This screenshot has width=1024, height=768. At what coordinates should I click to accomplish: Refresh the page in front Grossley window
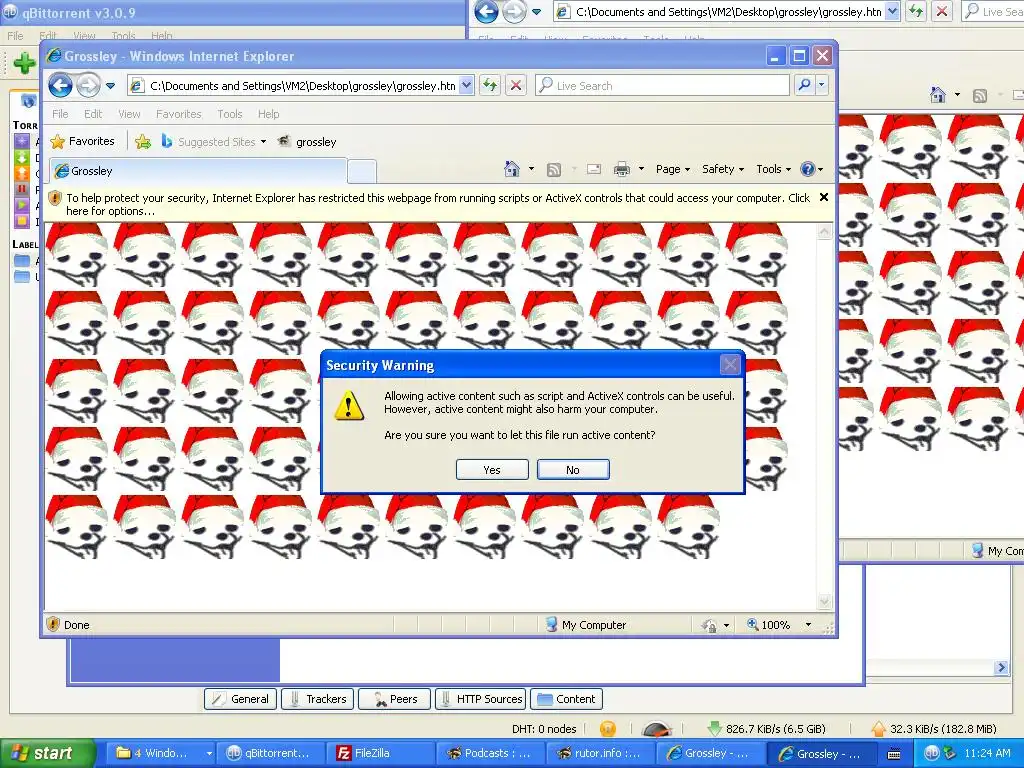pos(490,85)
